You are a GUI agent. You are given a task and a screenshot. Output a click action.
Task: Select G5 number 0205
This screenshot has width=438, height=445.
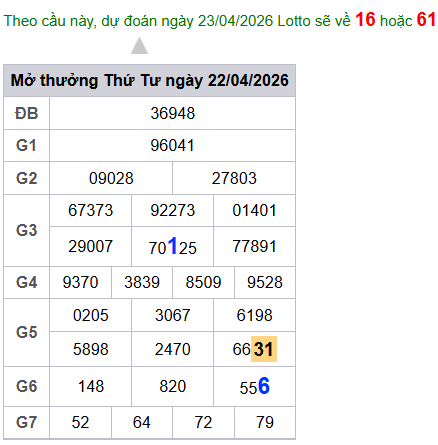[91, 315]
